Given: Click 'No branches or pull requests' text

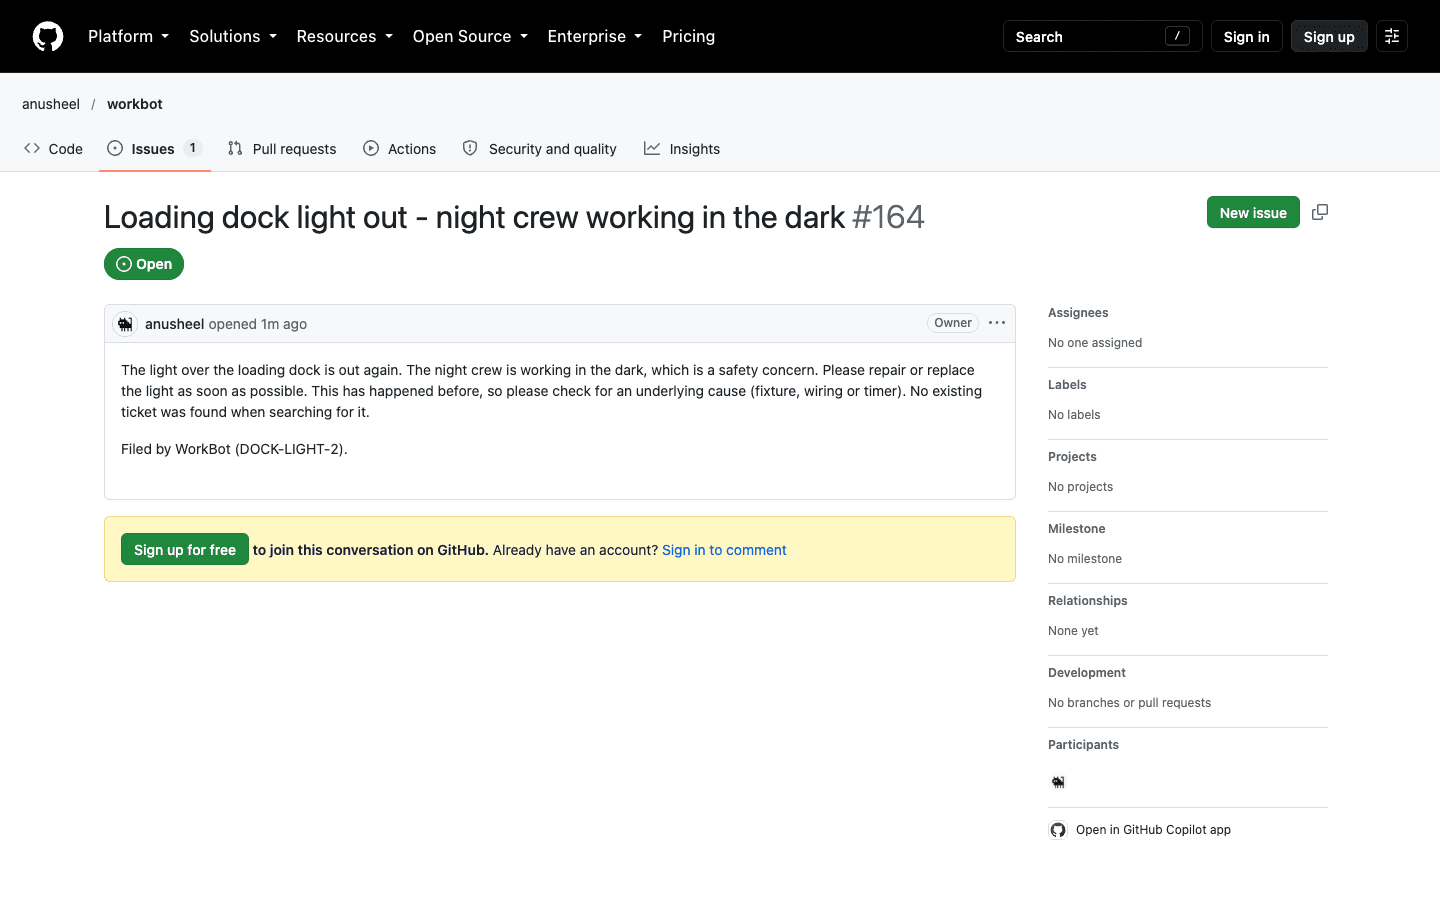Looking at the screenshot, I should (x=1129, y=703).
